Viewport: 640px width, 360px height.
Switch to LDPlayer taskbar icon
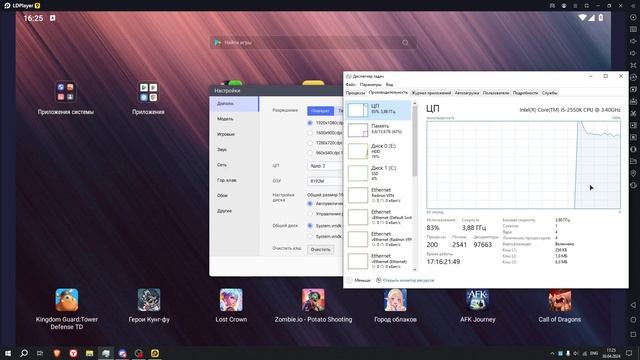click(x=155, y=353)
